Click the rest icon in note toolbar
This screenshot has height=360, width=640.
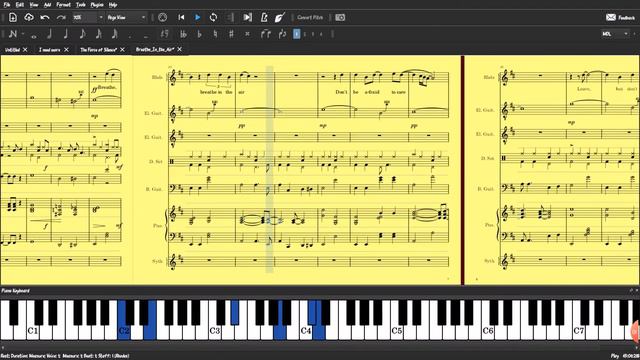(164, 34)
